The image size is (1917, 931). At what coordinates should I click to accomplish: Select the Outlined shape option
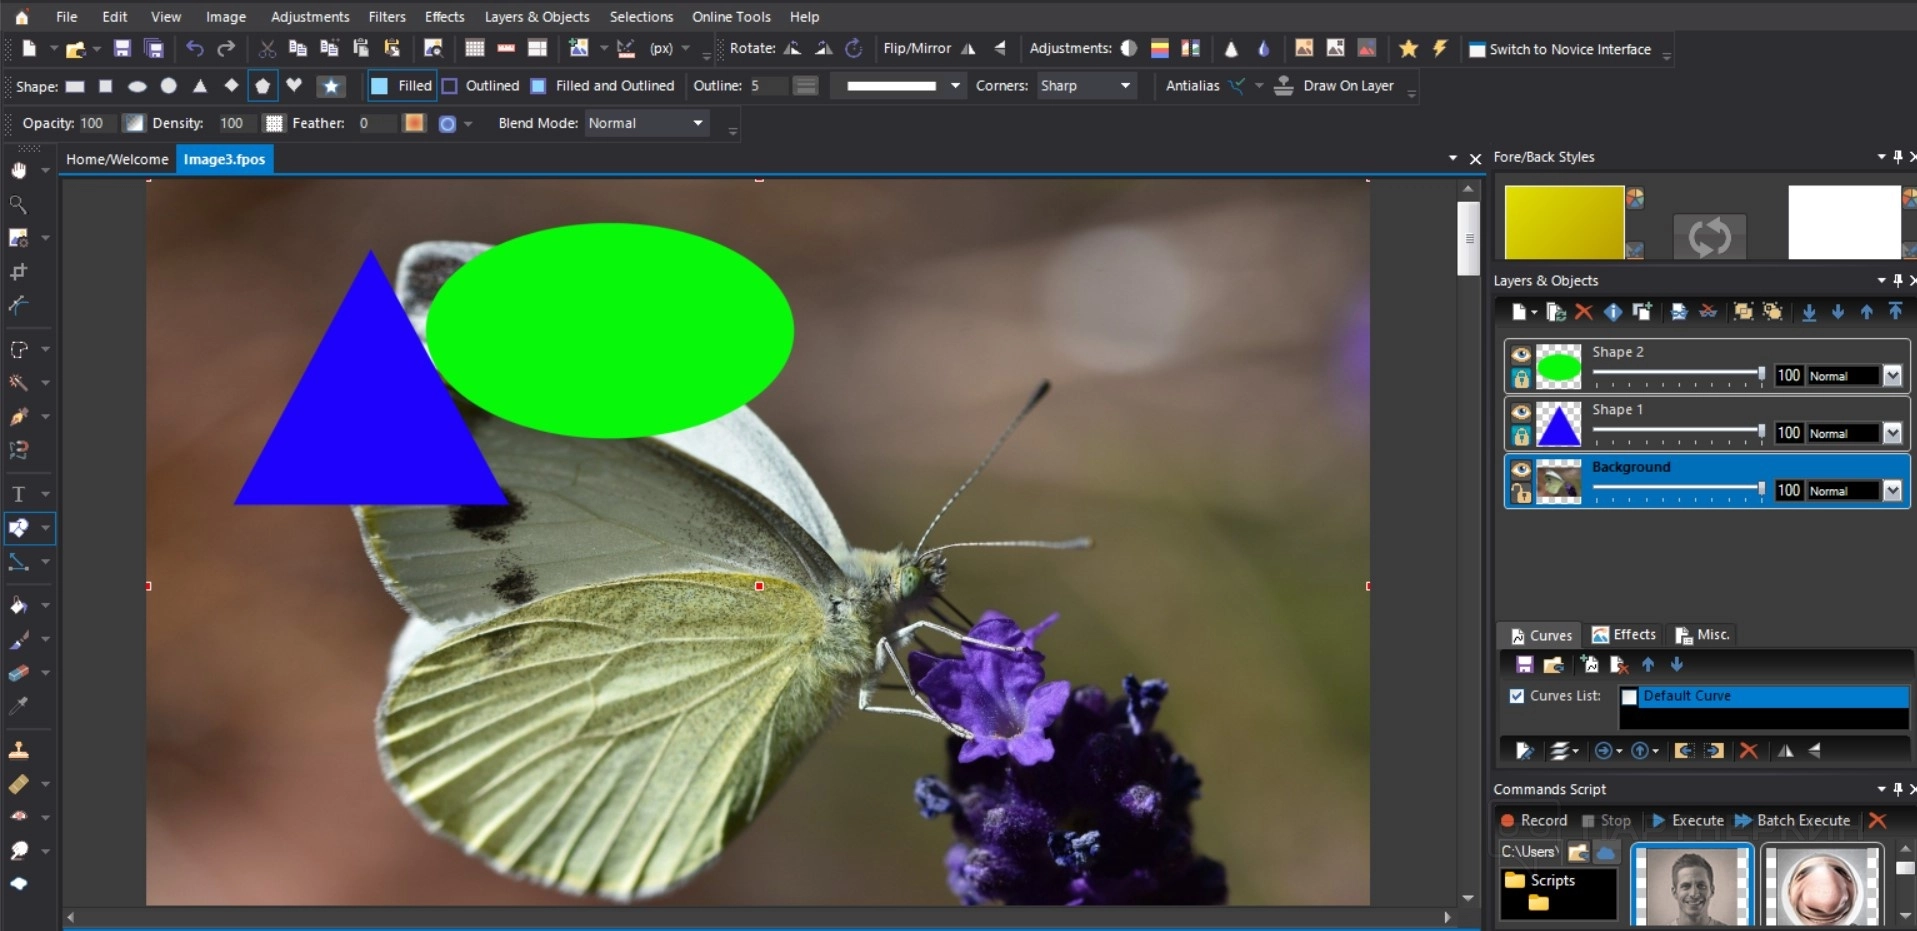(481, 86)
